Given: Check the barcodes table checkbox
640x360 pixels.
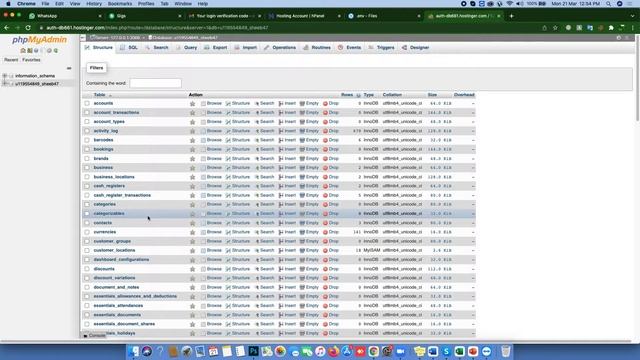Looking at the screenshot, I should [x=87, y=140].
